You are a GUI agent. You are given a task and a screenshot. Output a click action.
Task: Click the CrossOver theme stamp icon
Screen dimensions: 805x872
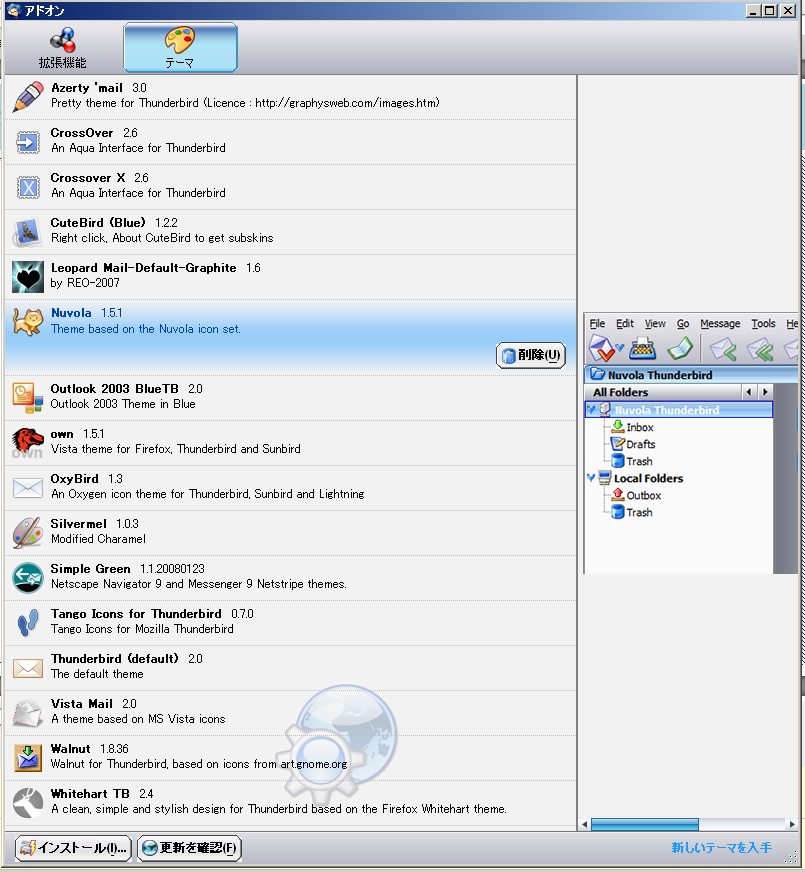coord(28,142)
